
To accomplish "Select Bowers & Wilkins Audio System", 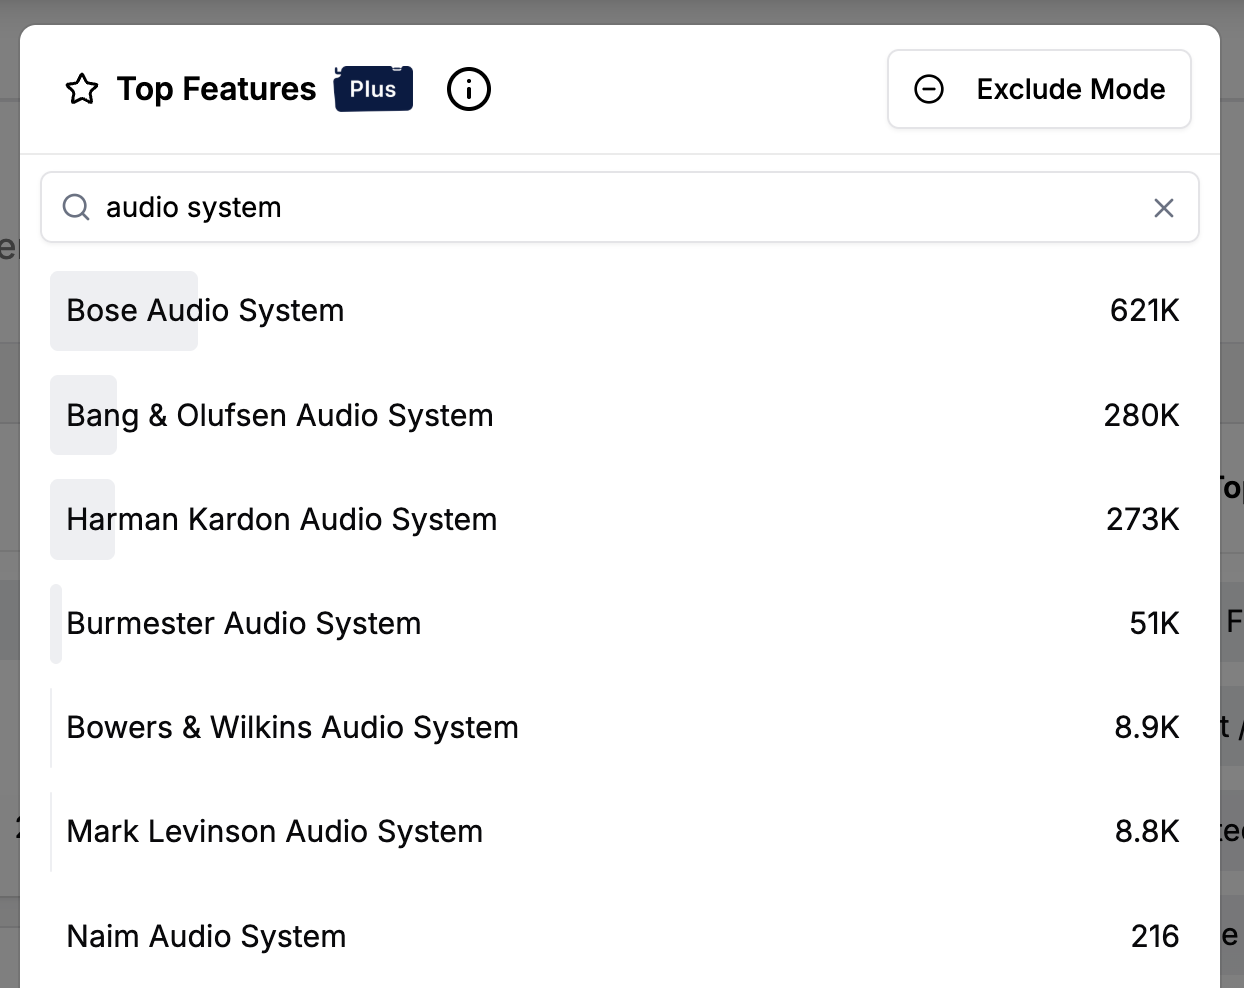I will (620, 727).
